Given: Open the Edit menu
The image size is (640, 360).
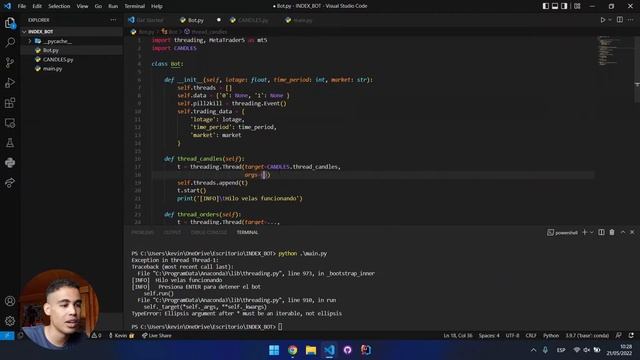Looking at the screenshot, I should click(37, 6).
